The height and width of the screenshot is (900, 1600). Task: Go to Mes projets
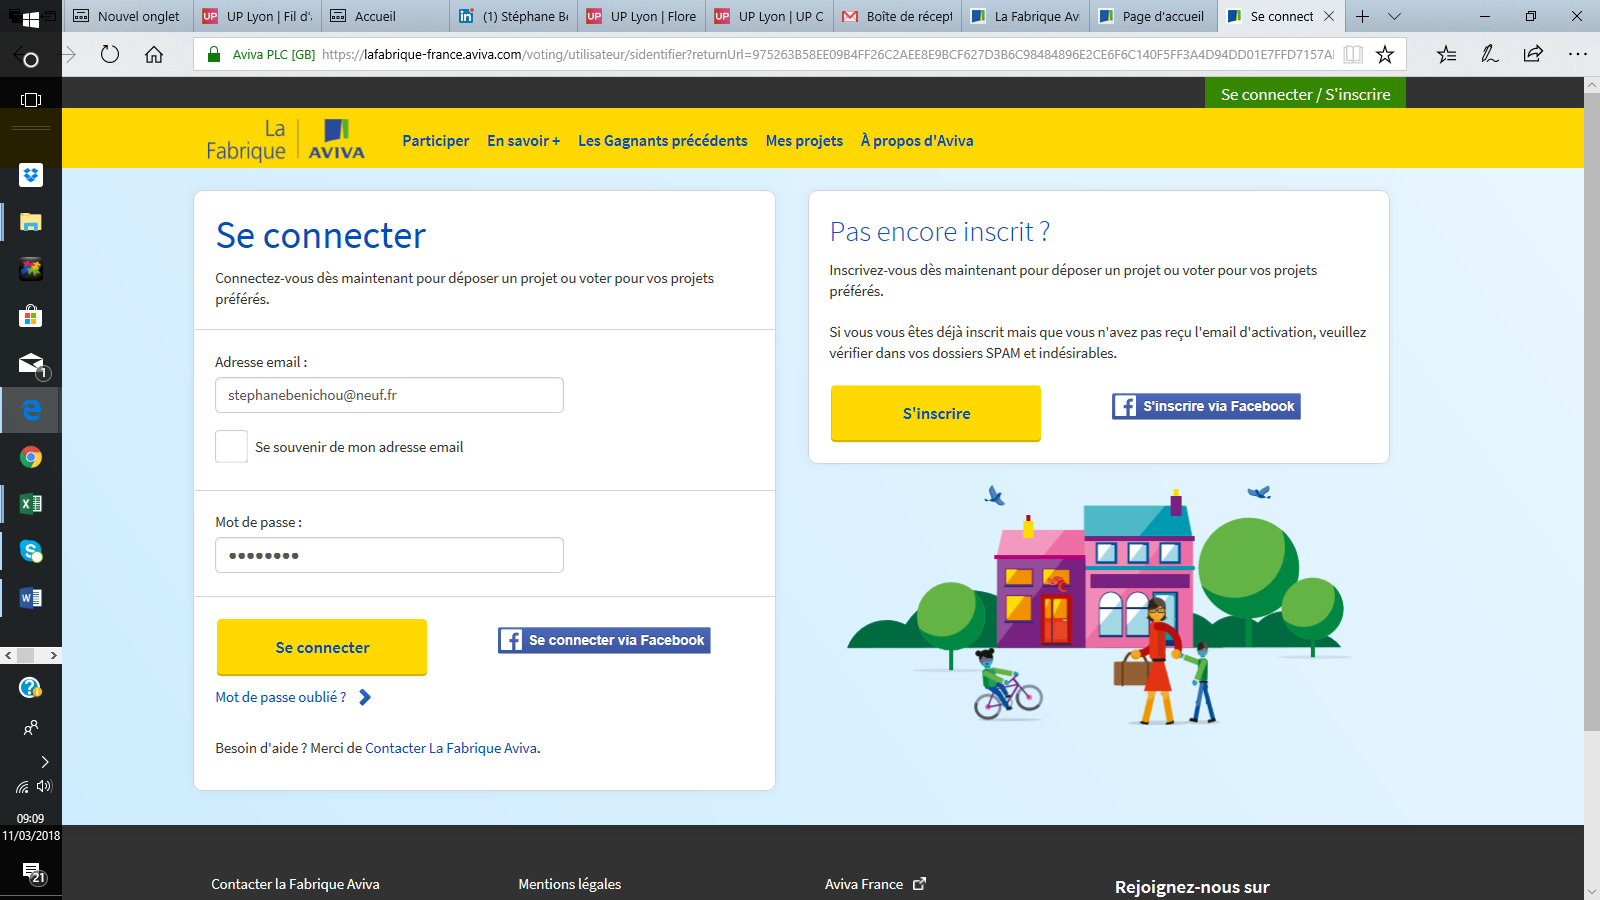pyautogui.click(x=804, y=141)
